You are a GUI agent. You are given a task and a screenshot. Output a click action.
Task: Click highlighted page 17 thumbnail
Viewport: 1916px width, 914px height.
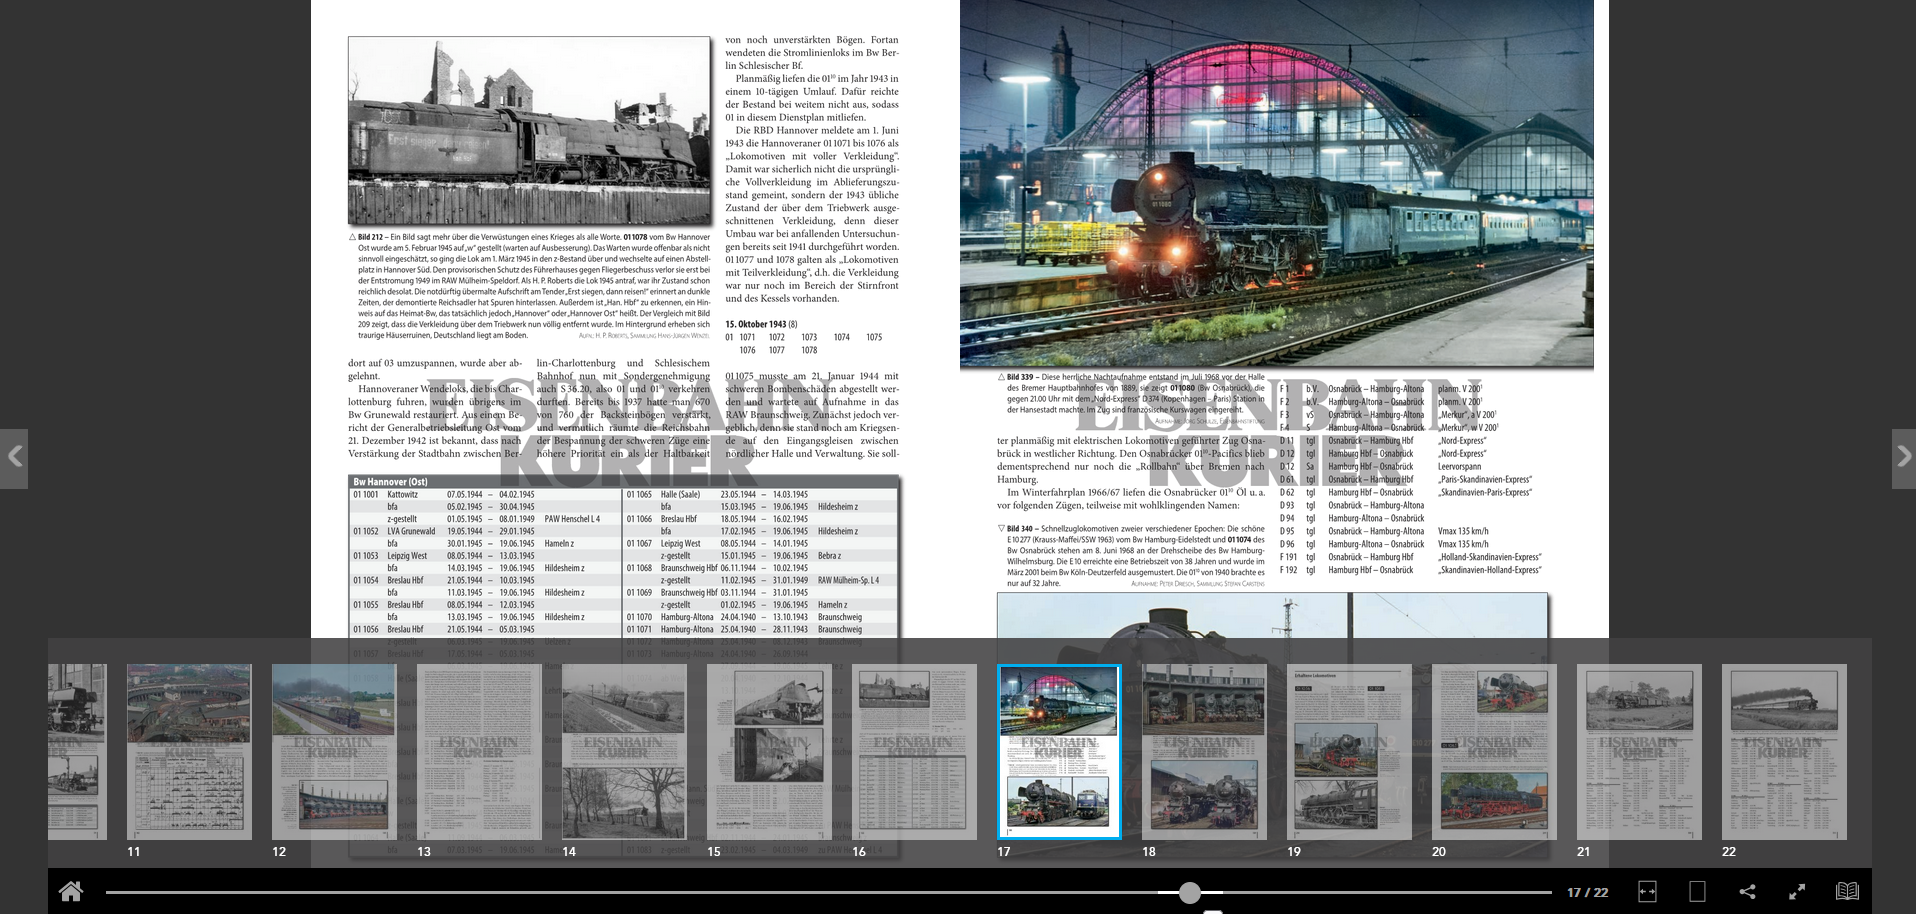pyautogui.click(x=1059, y=751)
